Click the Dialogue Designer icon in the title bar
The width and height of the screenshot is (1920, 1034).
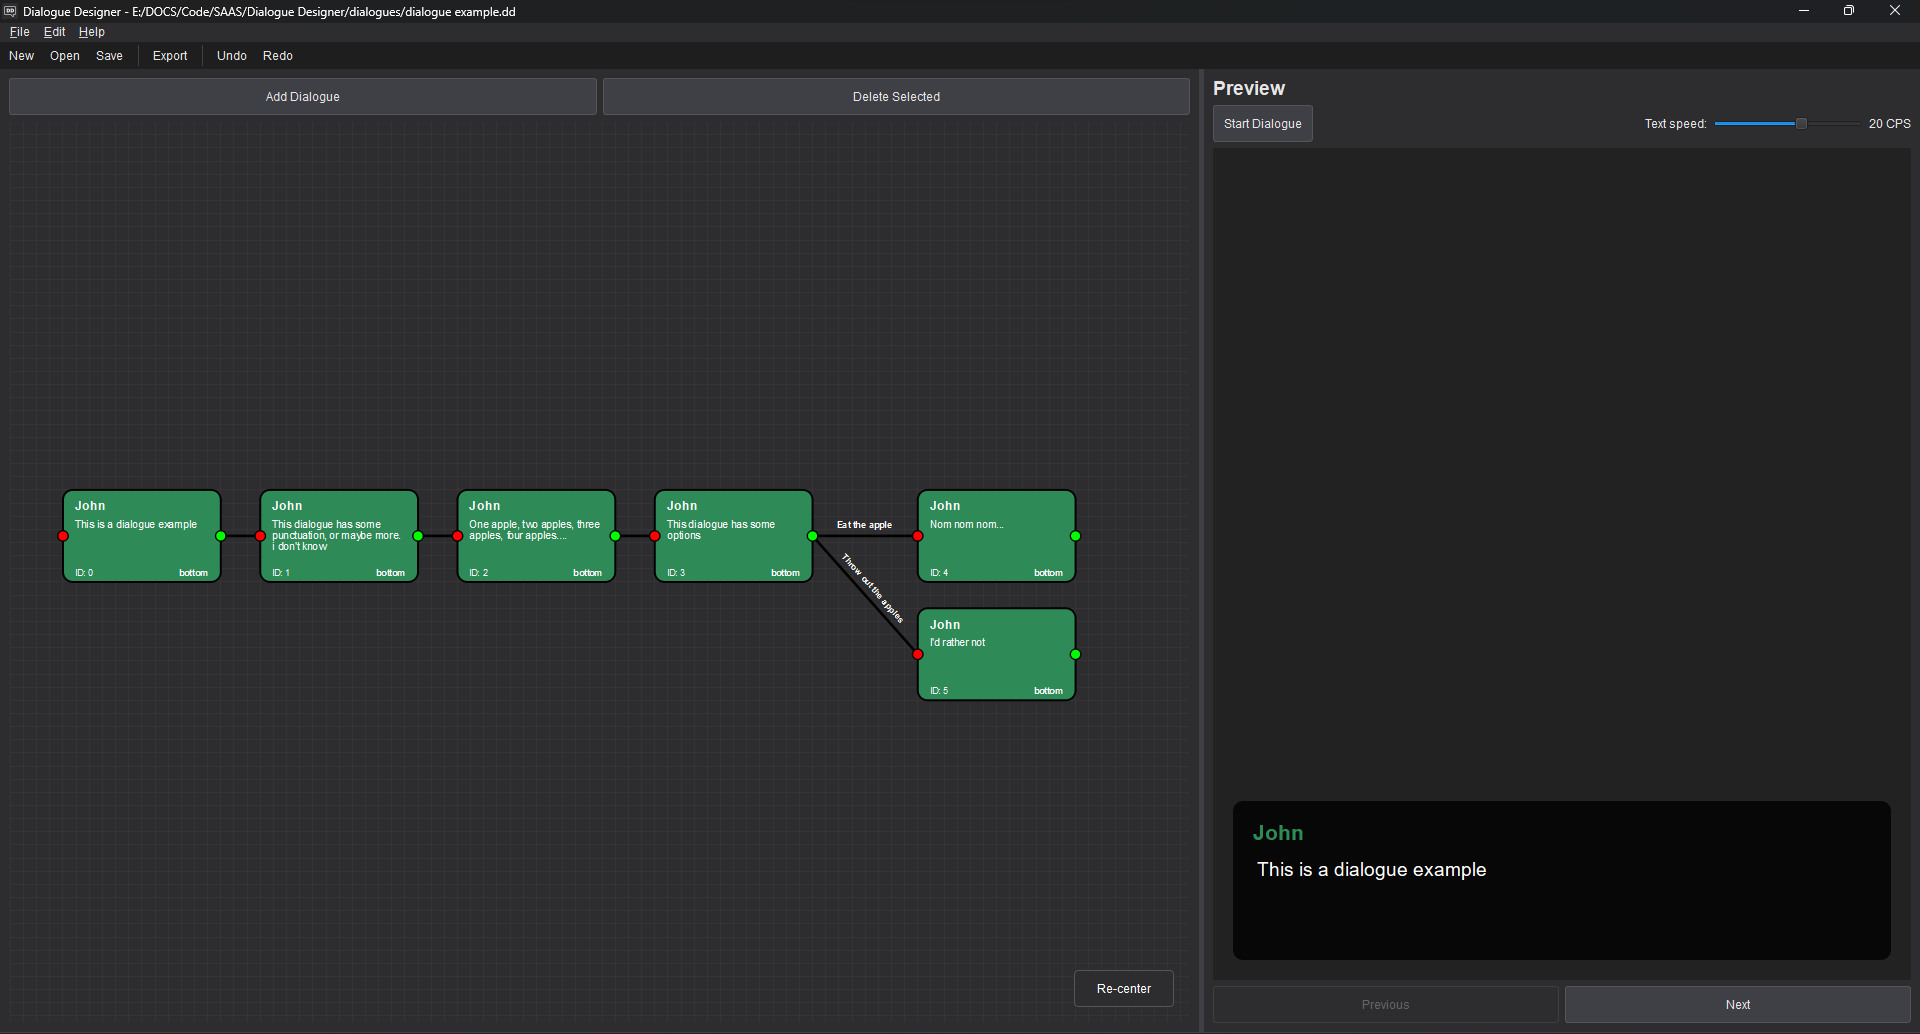pyautogui.click(x=10, y=11)
